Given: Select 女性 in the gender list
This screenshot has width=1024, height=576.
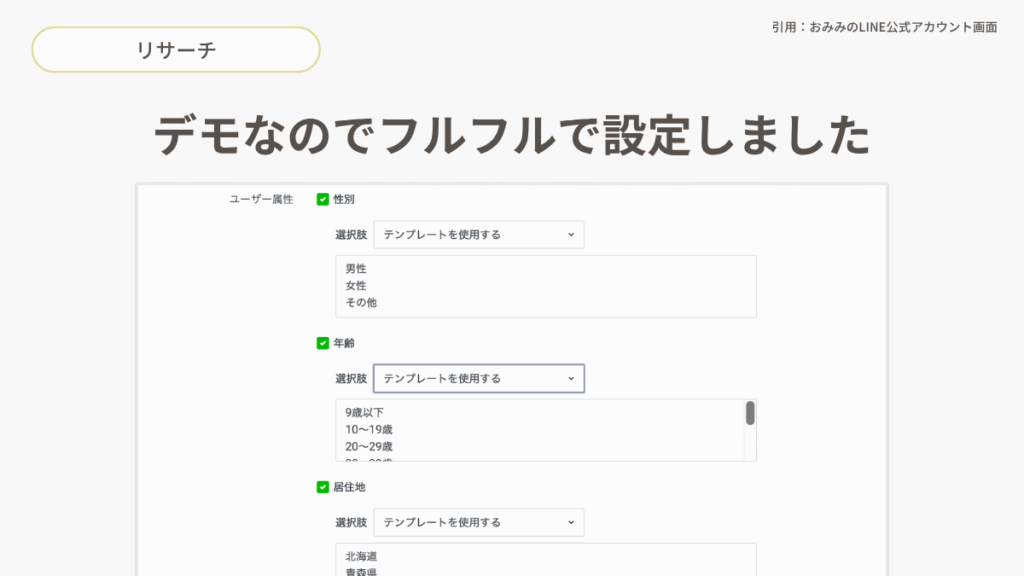Looking at the screenshot, I should (356, 286).
